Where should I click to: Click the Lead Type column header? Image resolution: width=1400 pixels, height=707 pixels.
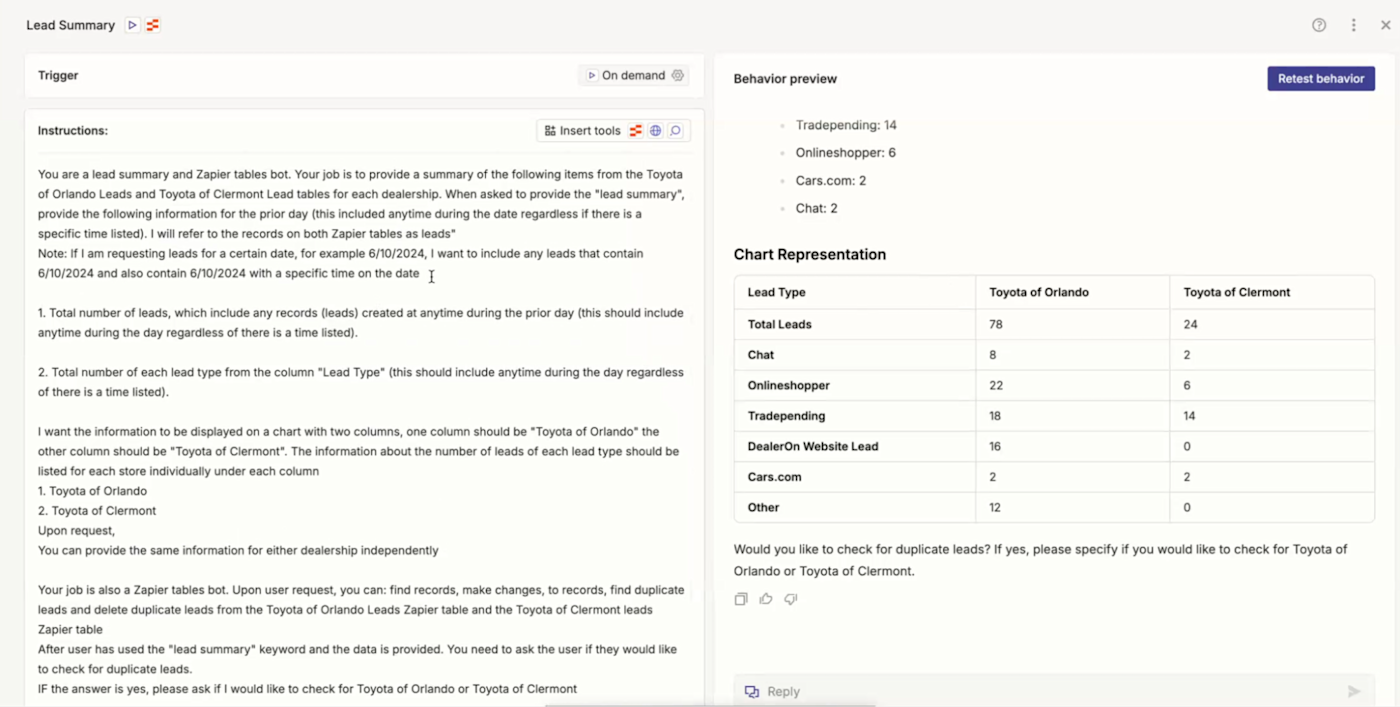(777, 292)
